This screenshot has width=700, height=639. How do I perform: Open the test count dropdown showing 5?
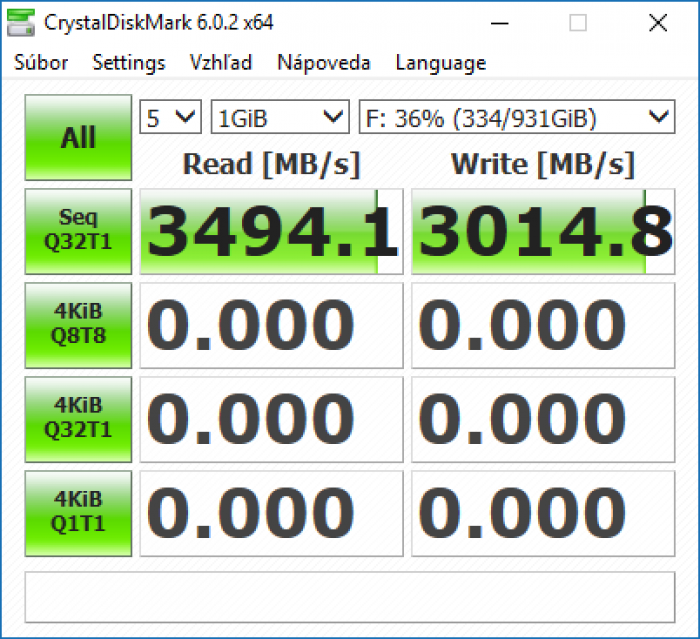[x=171, y=118]
